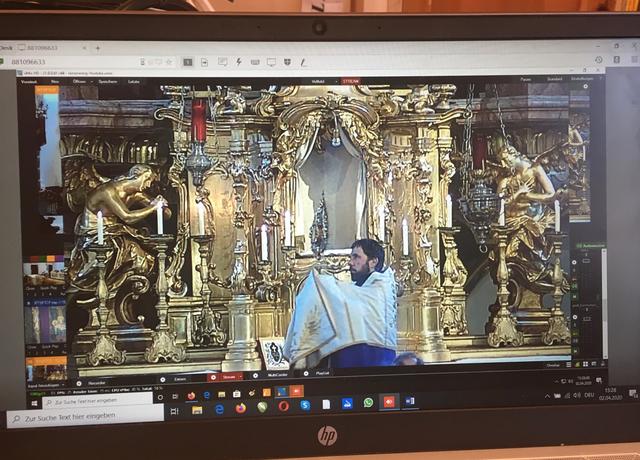This screenshot has height=460, width=640.
Task: Toggle the red Stream button
Action: (229, 378)
